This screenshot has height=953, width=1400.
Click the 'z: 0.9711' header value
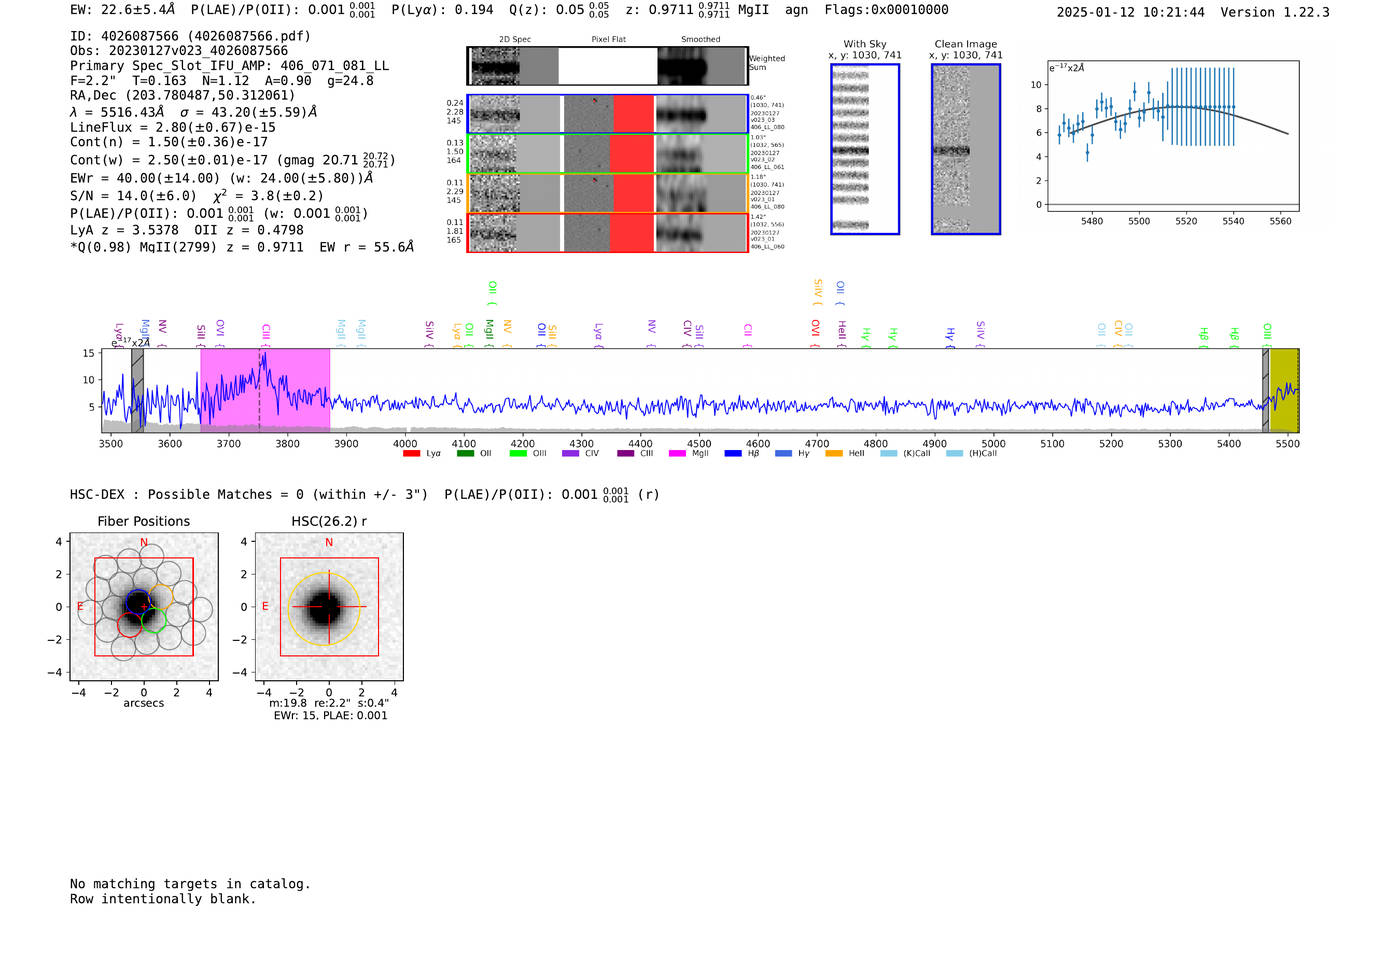660,10
